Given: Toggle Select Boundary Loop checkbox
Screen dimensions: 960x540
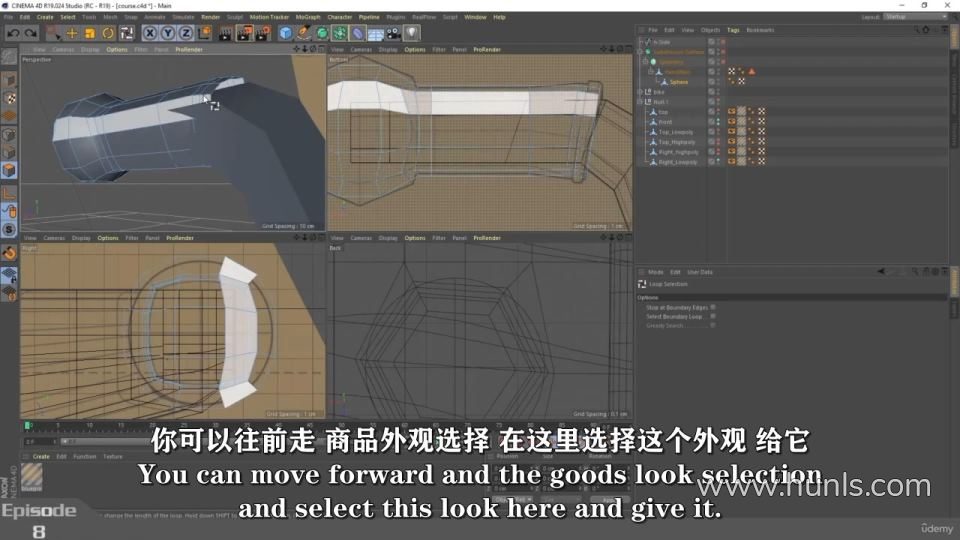Looking at the screenshot, I should point(712,316).
